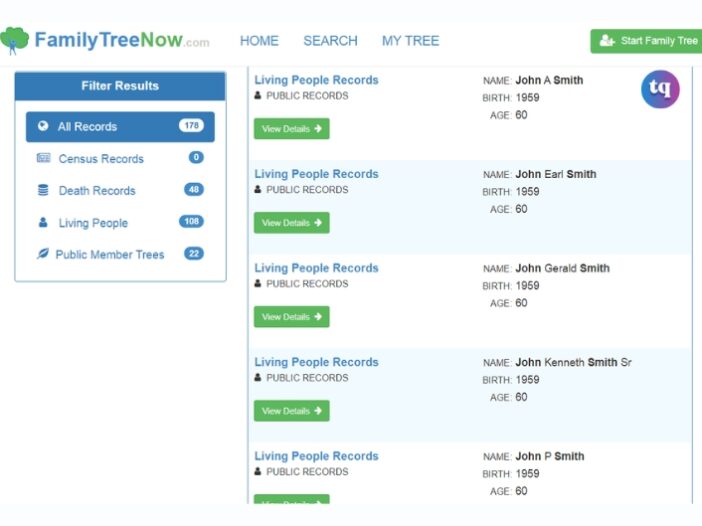Click birth year 1959 for John A Smith
Image resolution: width=702 pixels, height=526 pixels.
(x=527, y=98)
